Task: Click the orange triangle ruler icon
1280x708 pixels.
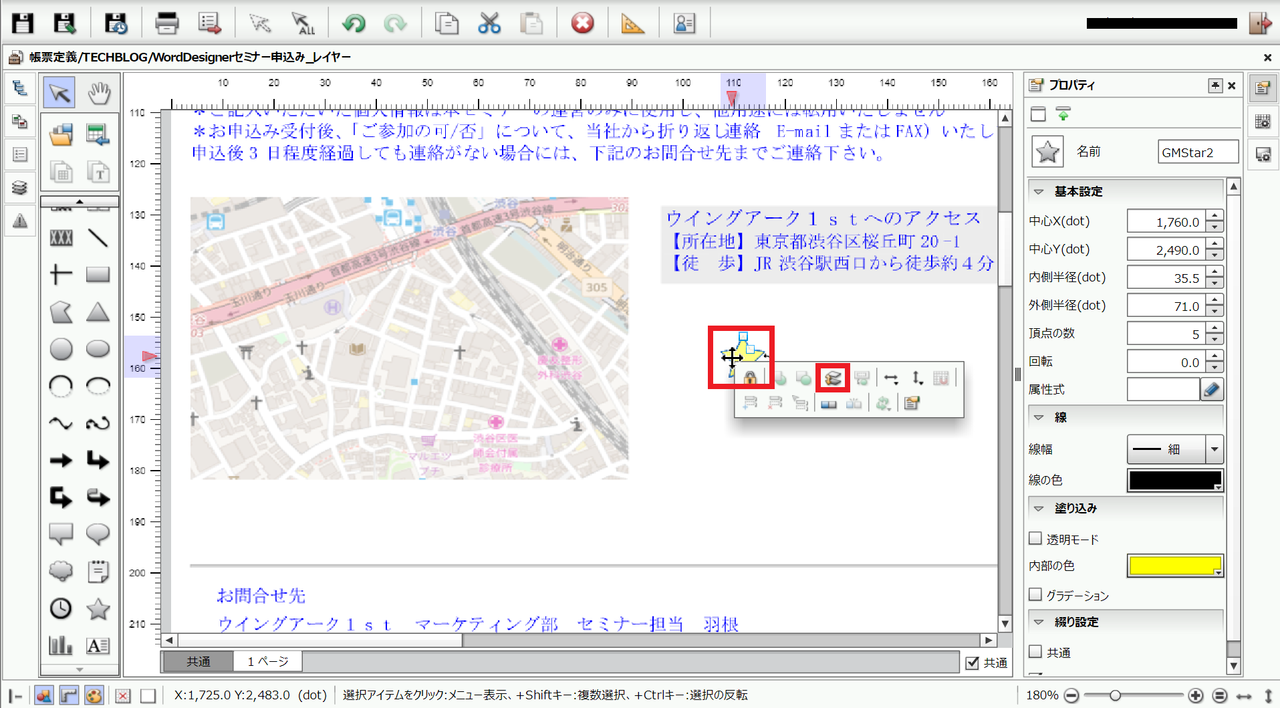Action: tap(634, 22)
